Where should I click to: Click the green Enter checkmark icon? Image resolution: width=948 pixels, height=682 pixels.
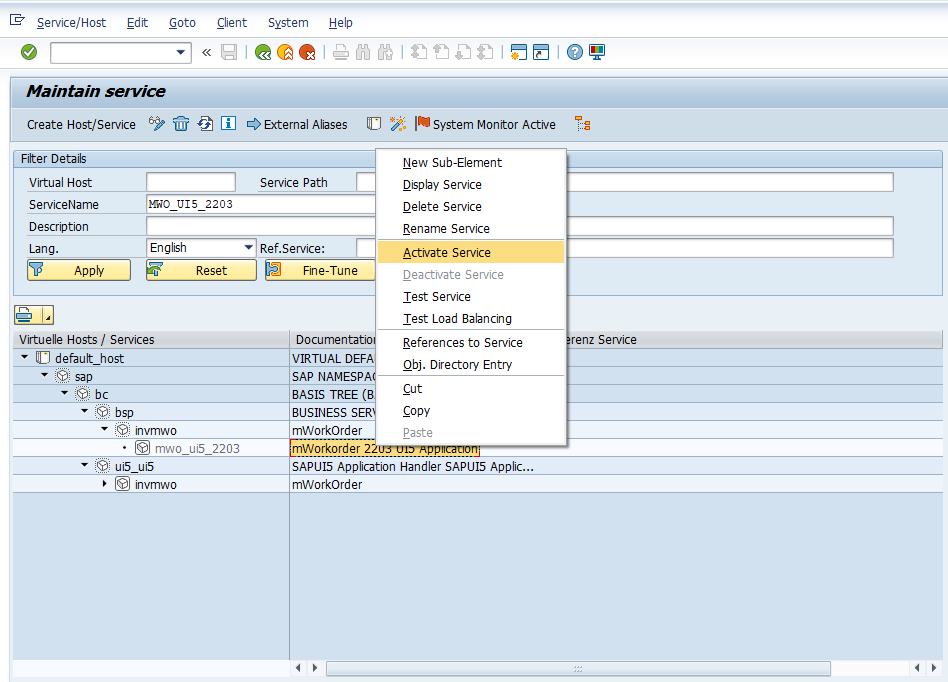(x=29, y=52)
